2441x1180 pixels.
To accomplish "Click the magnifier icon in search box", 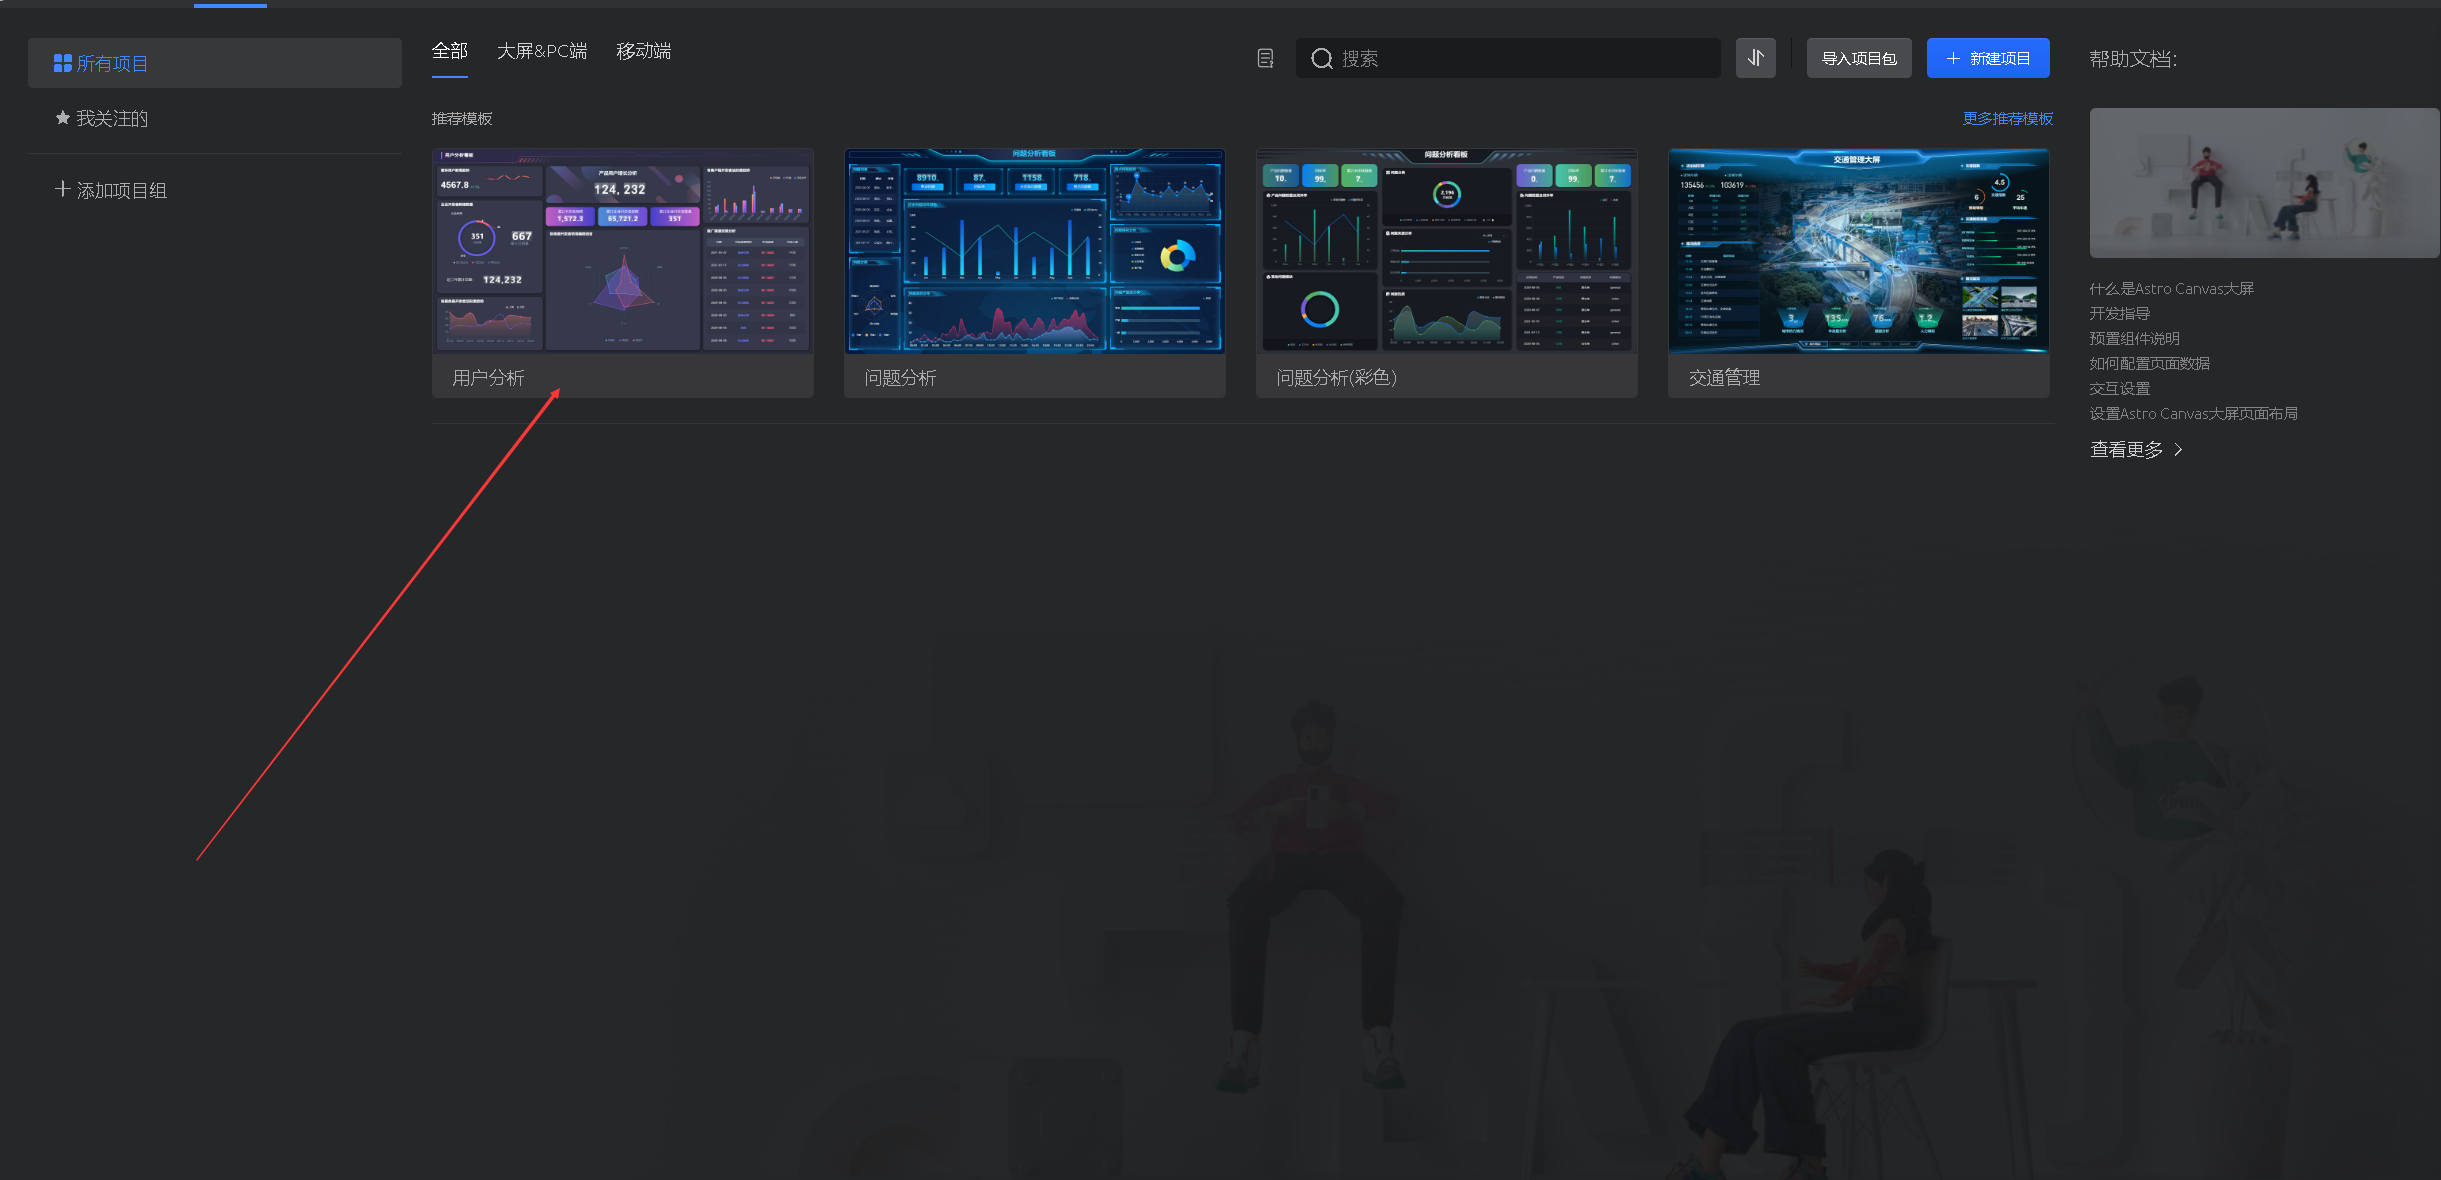I will click(1321, 59).
